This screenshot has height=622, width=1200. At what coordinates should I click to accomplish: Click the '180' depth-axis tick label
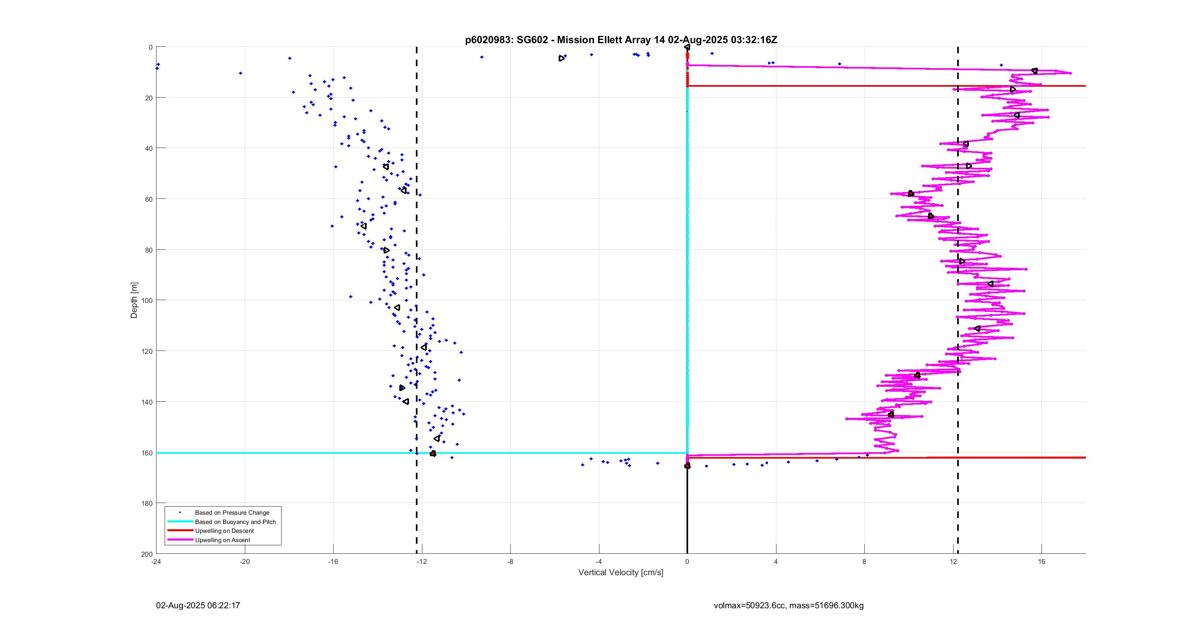coord(146,503)
